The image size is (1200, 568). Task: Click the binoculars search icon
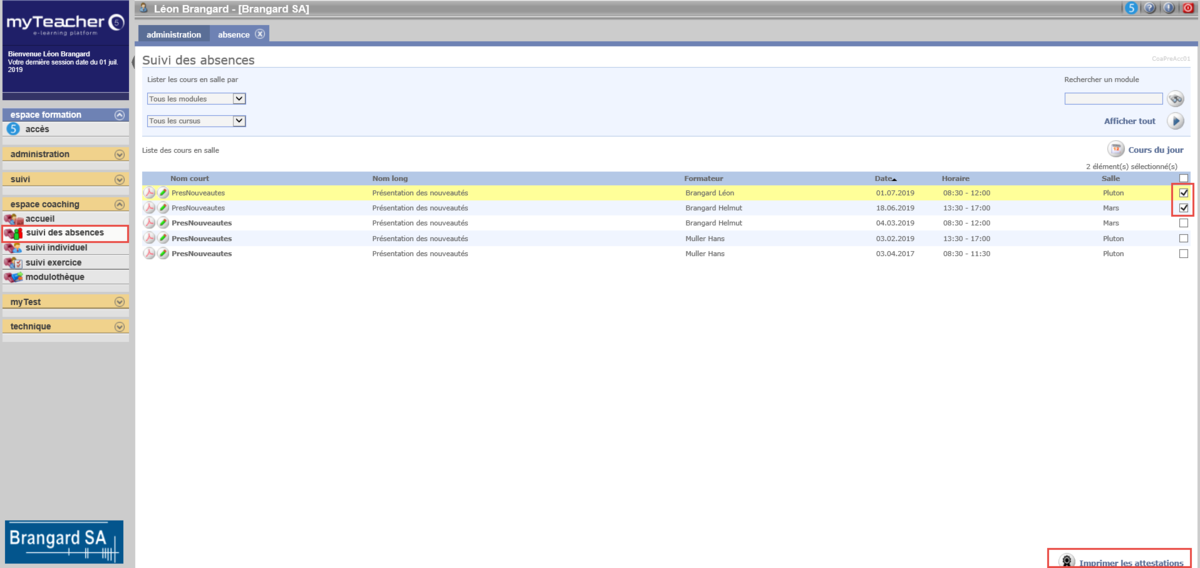click(x=1175, y=98)
